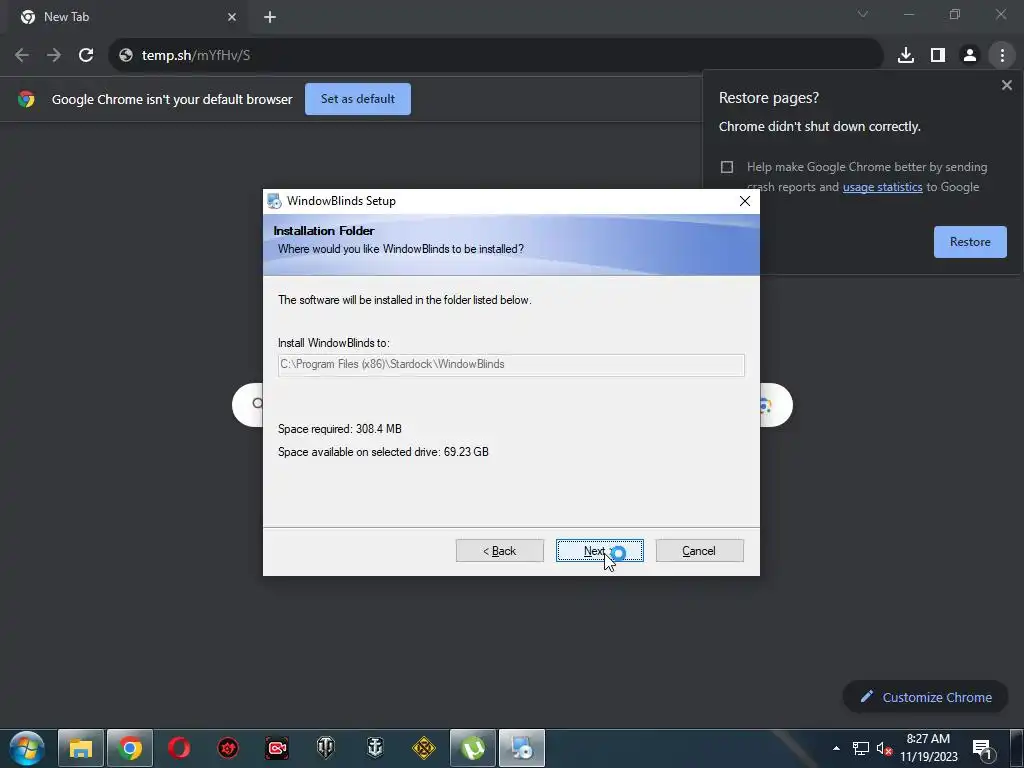Open the screen recorder taskbar icon
This screenshot has height=768, width=1024.
click(x=277, y=748)
